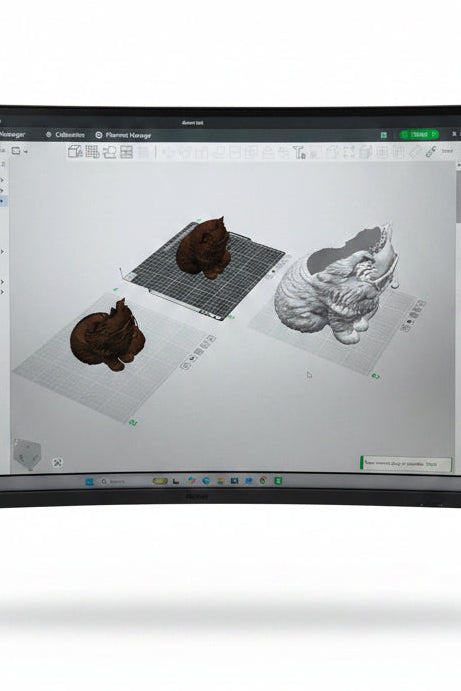Viewport: 461px width, 691px height.
Task: Select the white cat model on plate 03
Action: (x=337, y=282)
